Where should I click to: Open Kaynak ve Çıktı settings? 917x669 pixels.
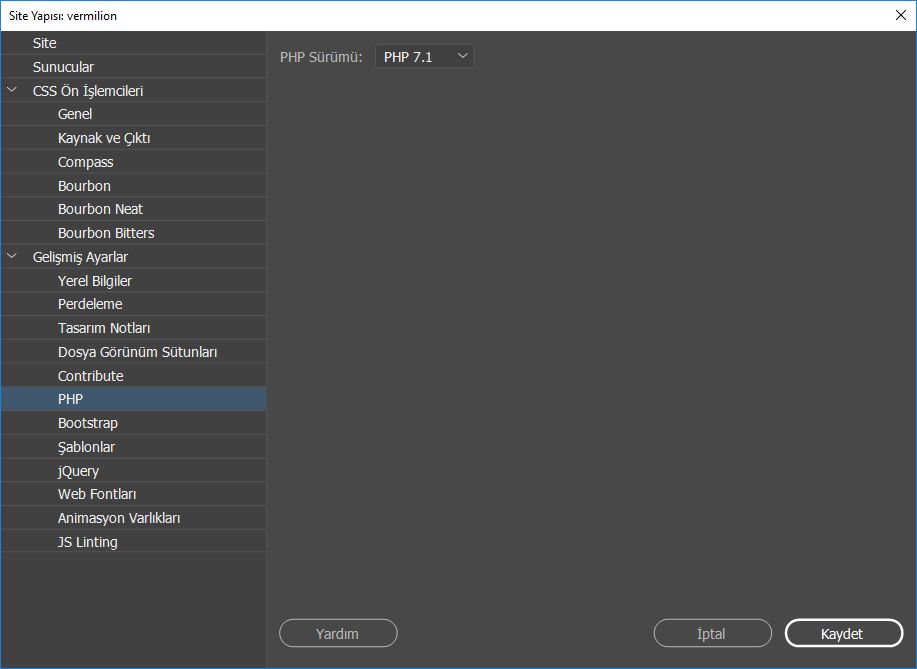[x=133, y=138]
